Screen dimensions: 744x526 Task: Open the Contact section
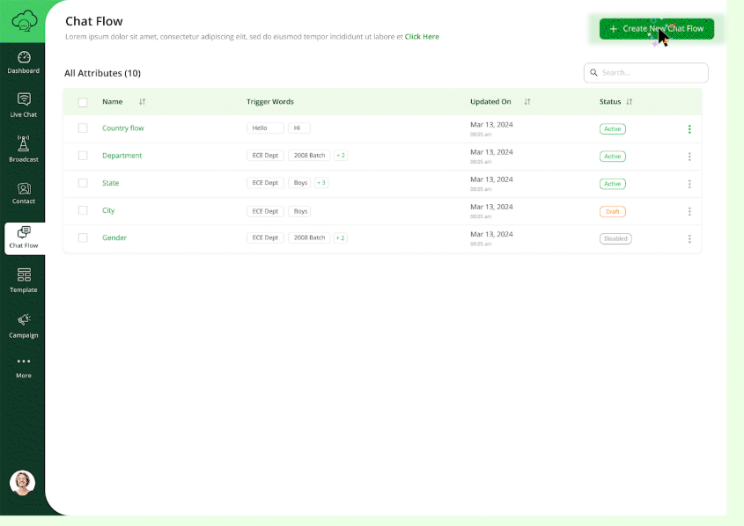(24, 193)
